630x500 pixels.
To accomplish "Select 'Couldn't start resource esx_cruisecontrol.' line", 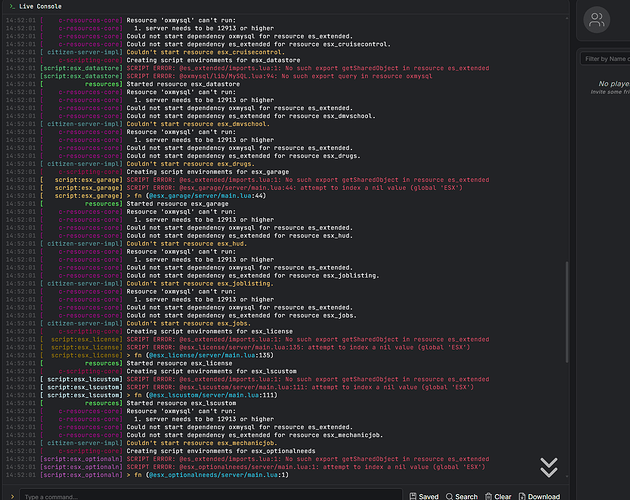I will (205, 52).
